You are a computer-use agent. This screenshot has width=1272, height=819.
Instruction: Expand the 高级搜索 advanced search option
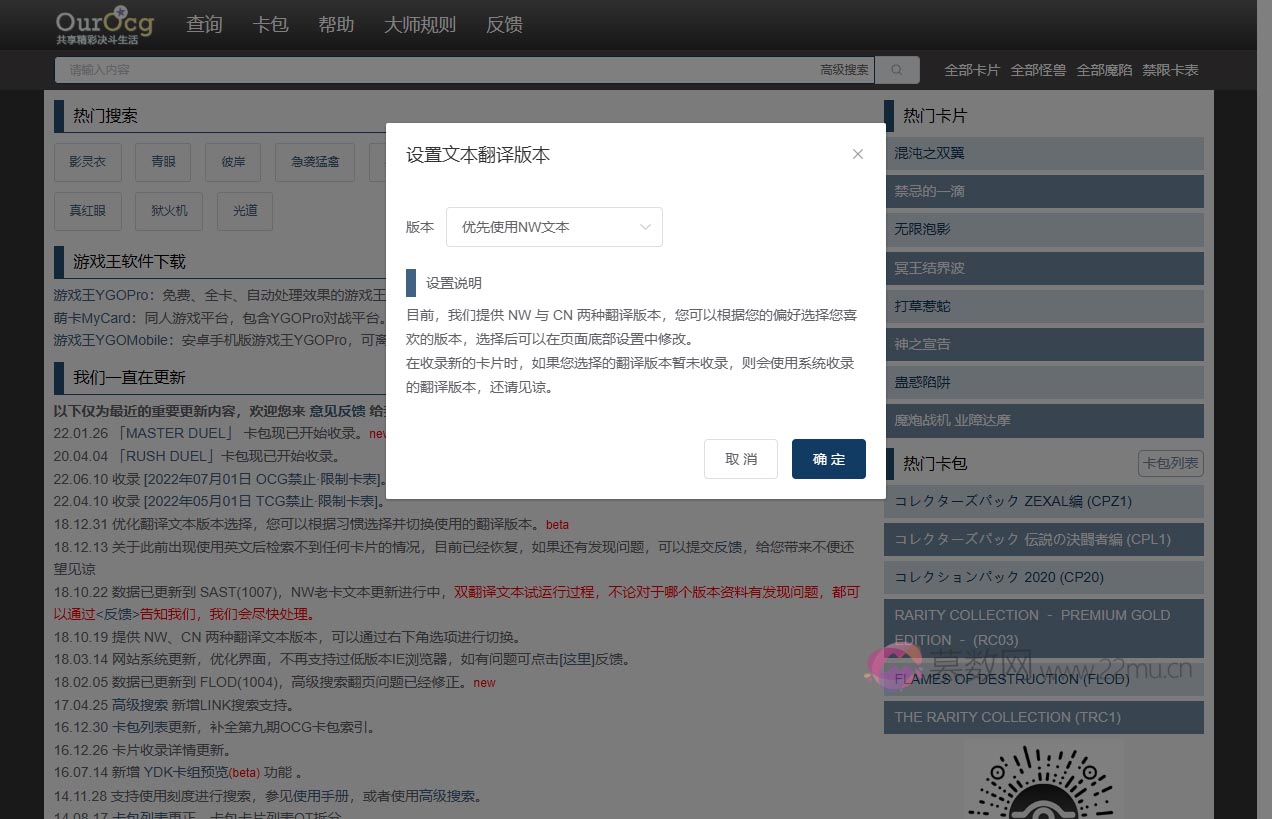pyautogui.click(x=843, y=70)
